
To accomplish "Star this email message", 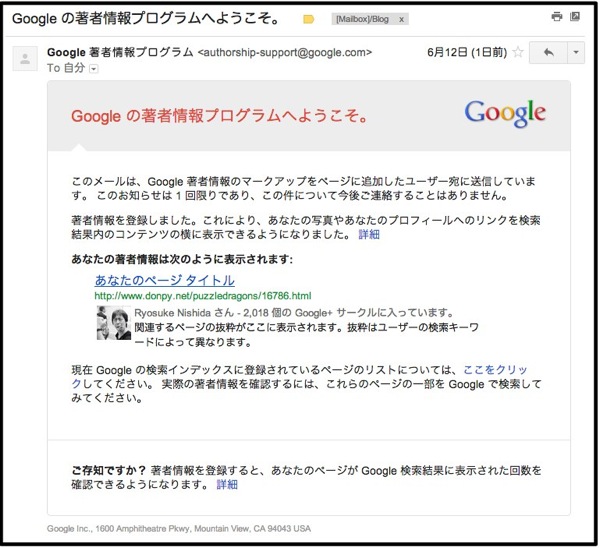I will coord(518,52).
